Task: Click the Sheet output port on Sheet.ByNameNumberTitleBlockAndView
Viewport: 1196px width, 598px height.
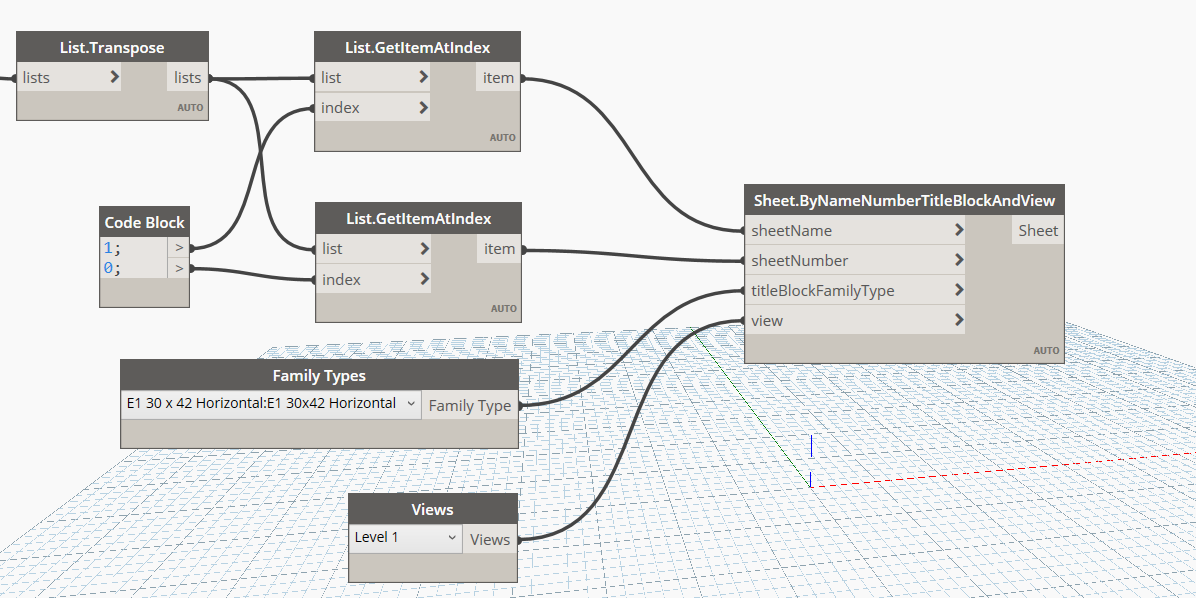Action: (x=1037, y=230)
